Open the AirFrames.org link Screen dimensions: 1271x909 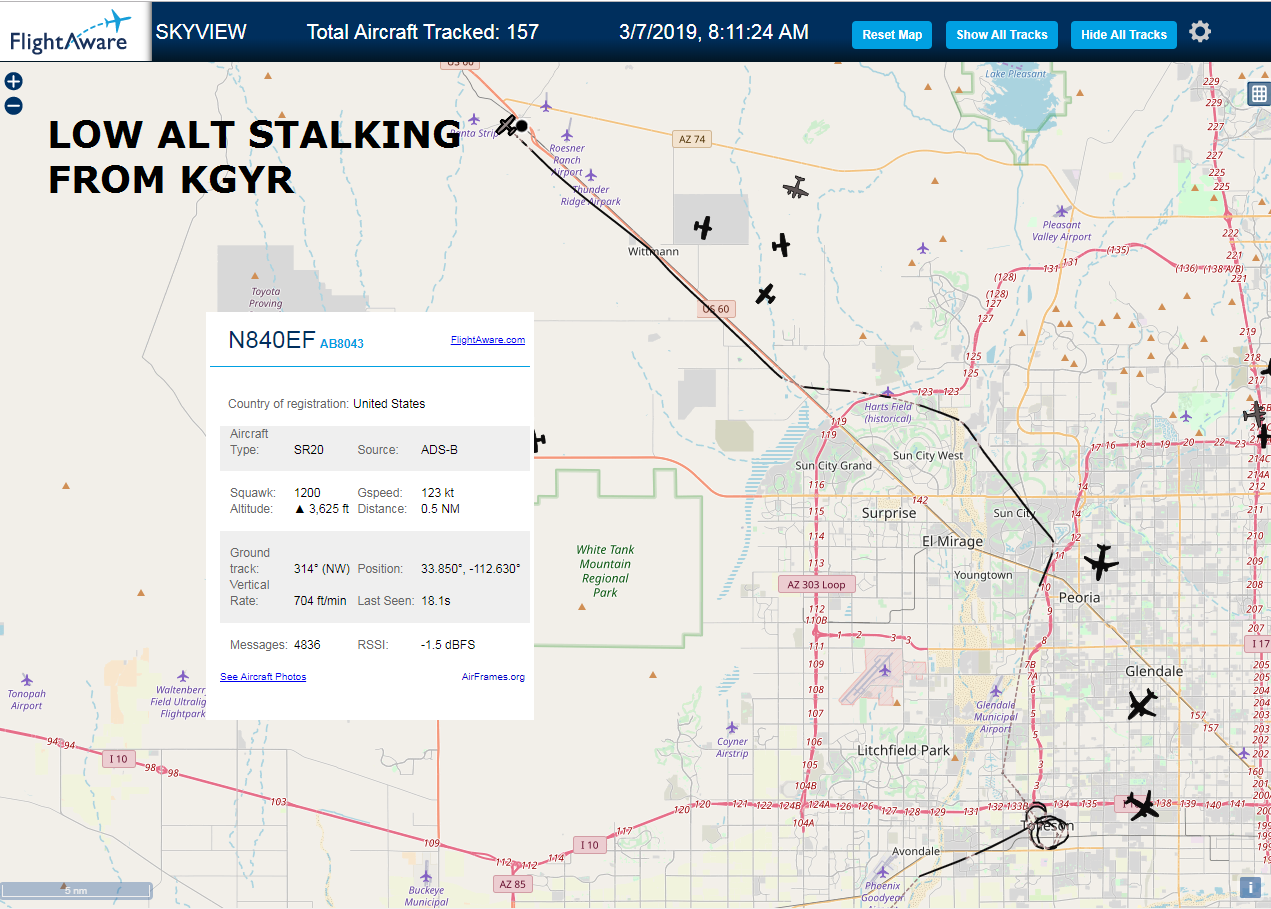[493, 677]
